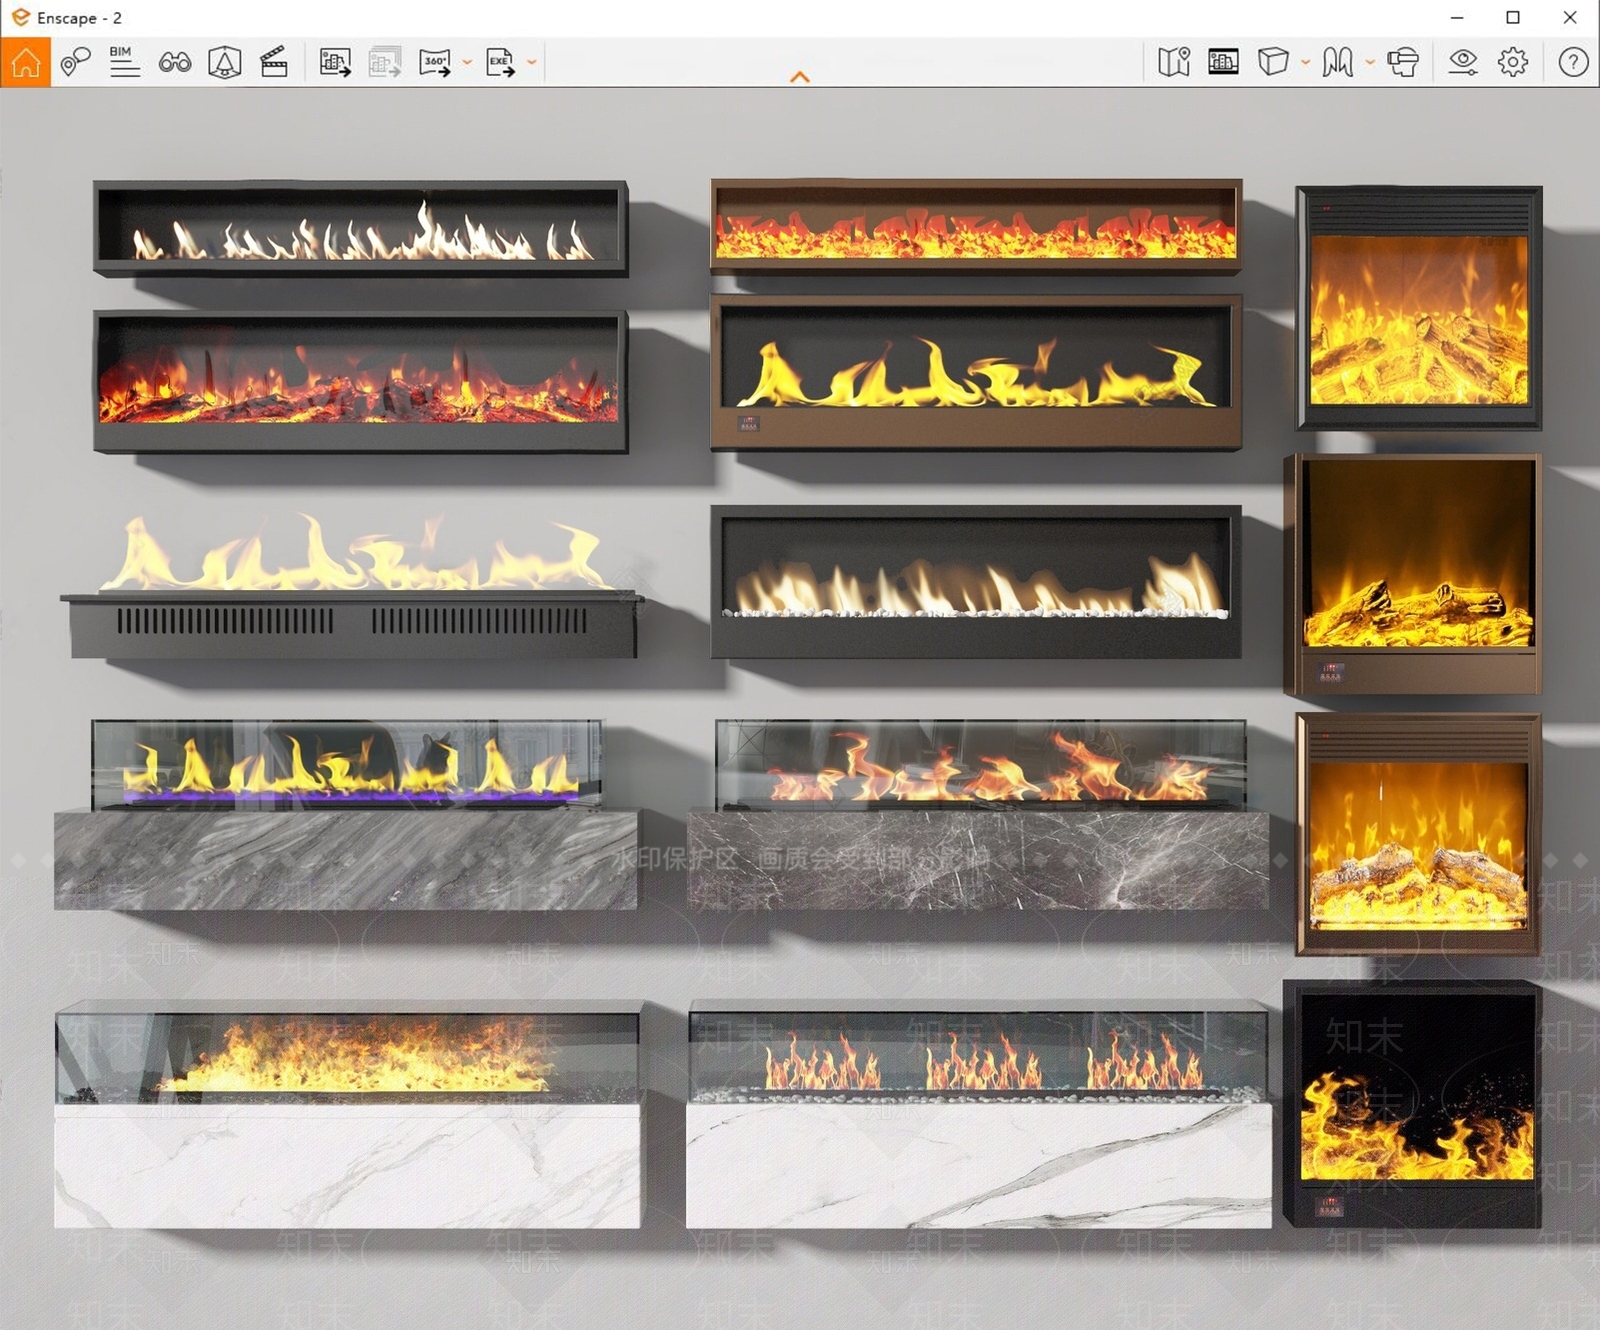Viewport: 1600px width, 1330px height.
Task: Expand the cube view mode dropdown arrow
Action: pos(1305,62)
